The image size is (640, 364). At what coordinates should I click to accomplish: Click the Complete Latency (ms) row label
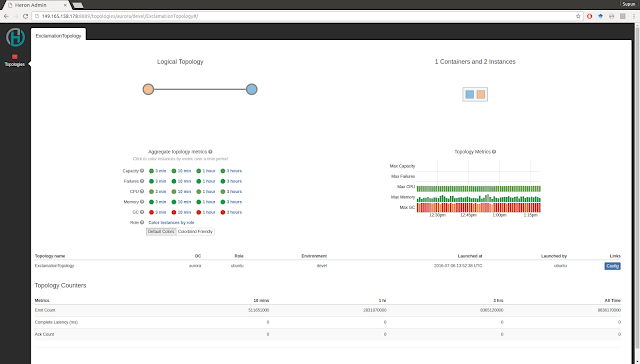pos(56,322)
